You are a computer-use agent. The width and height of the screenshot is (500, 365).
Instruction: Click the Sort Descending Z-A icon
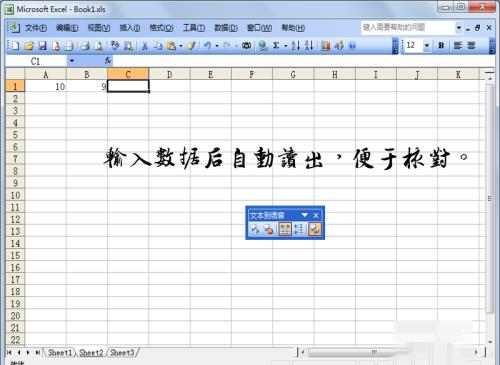[x=309, y=46]
